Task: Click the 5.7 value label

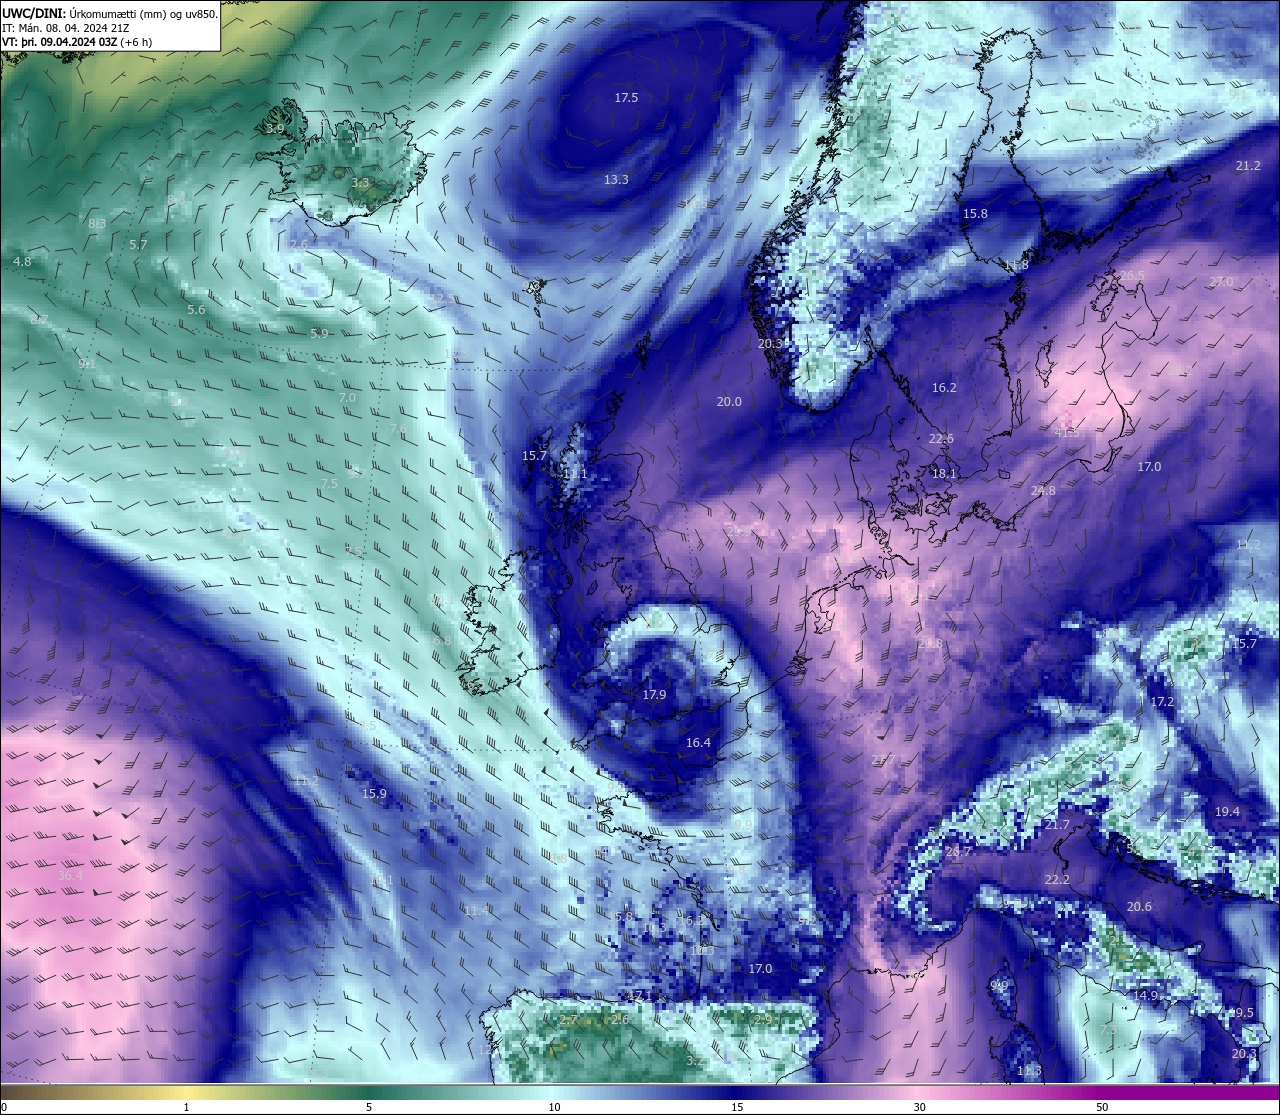Action: coord(138,245)
